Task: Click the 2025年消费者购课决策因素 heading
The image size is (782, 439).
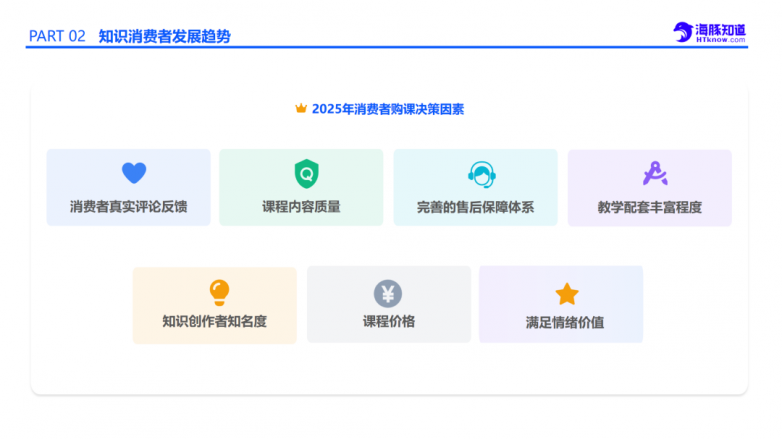Action: pyautogui.click(x=388, y=109)
